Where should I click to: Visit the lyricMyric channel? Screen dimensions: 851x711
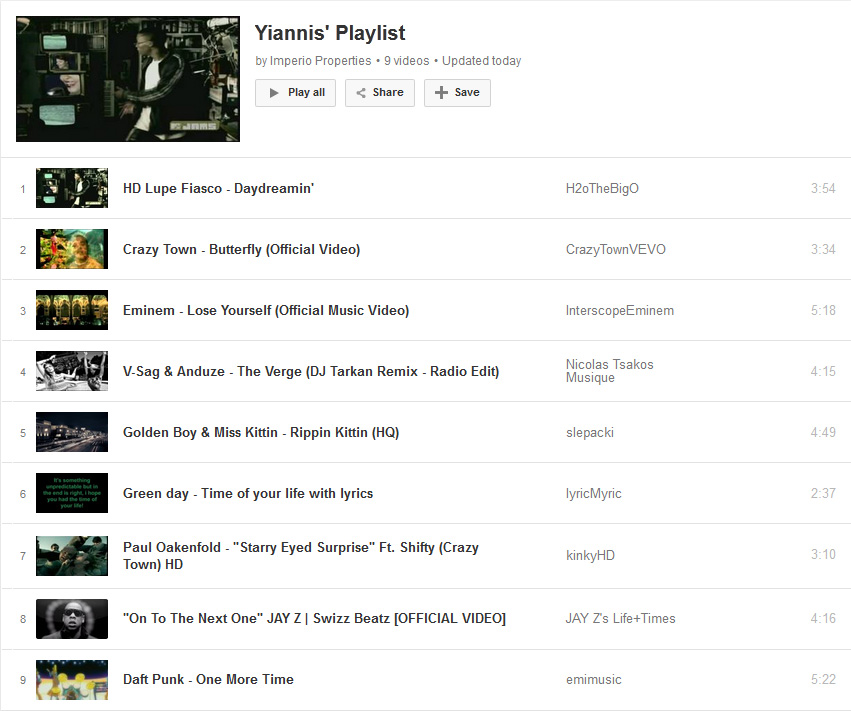tap(594, 493)
